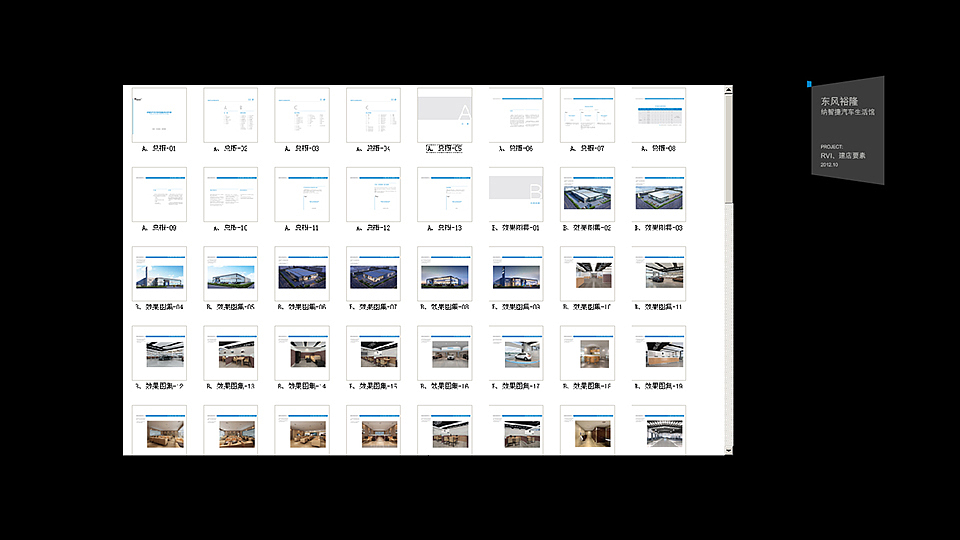Image resolution: width=960 pixels, height=540 pixels.
Task: View dusk facade thumbnail B. 效果图集-08
Action: coord(444,274)
